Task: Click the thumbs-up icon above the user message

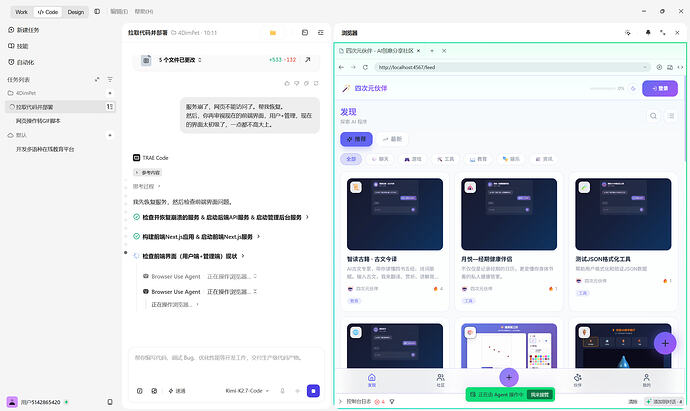Action: 287,83
